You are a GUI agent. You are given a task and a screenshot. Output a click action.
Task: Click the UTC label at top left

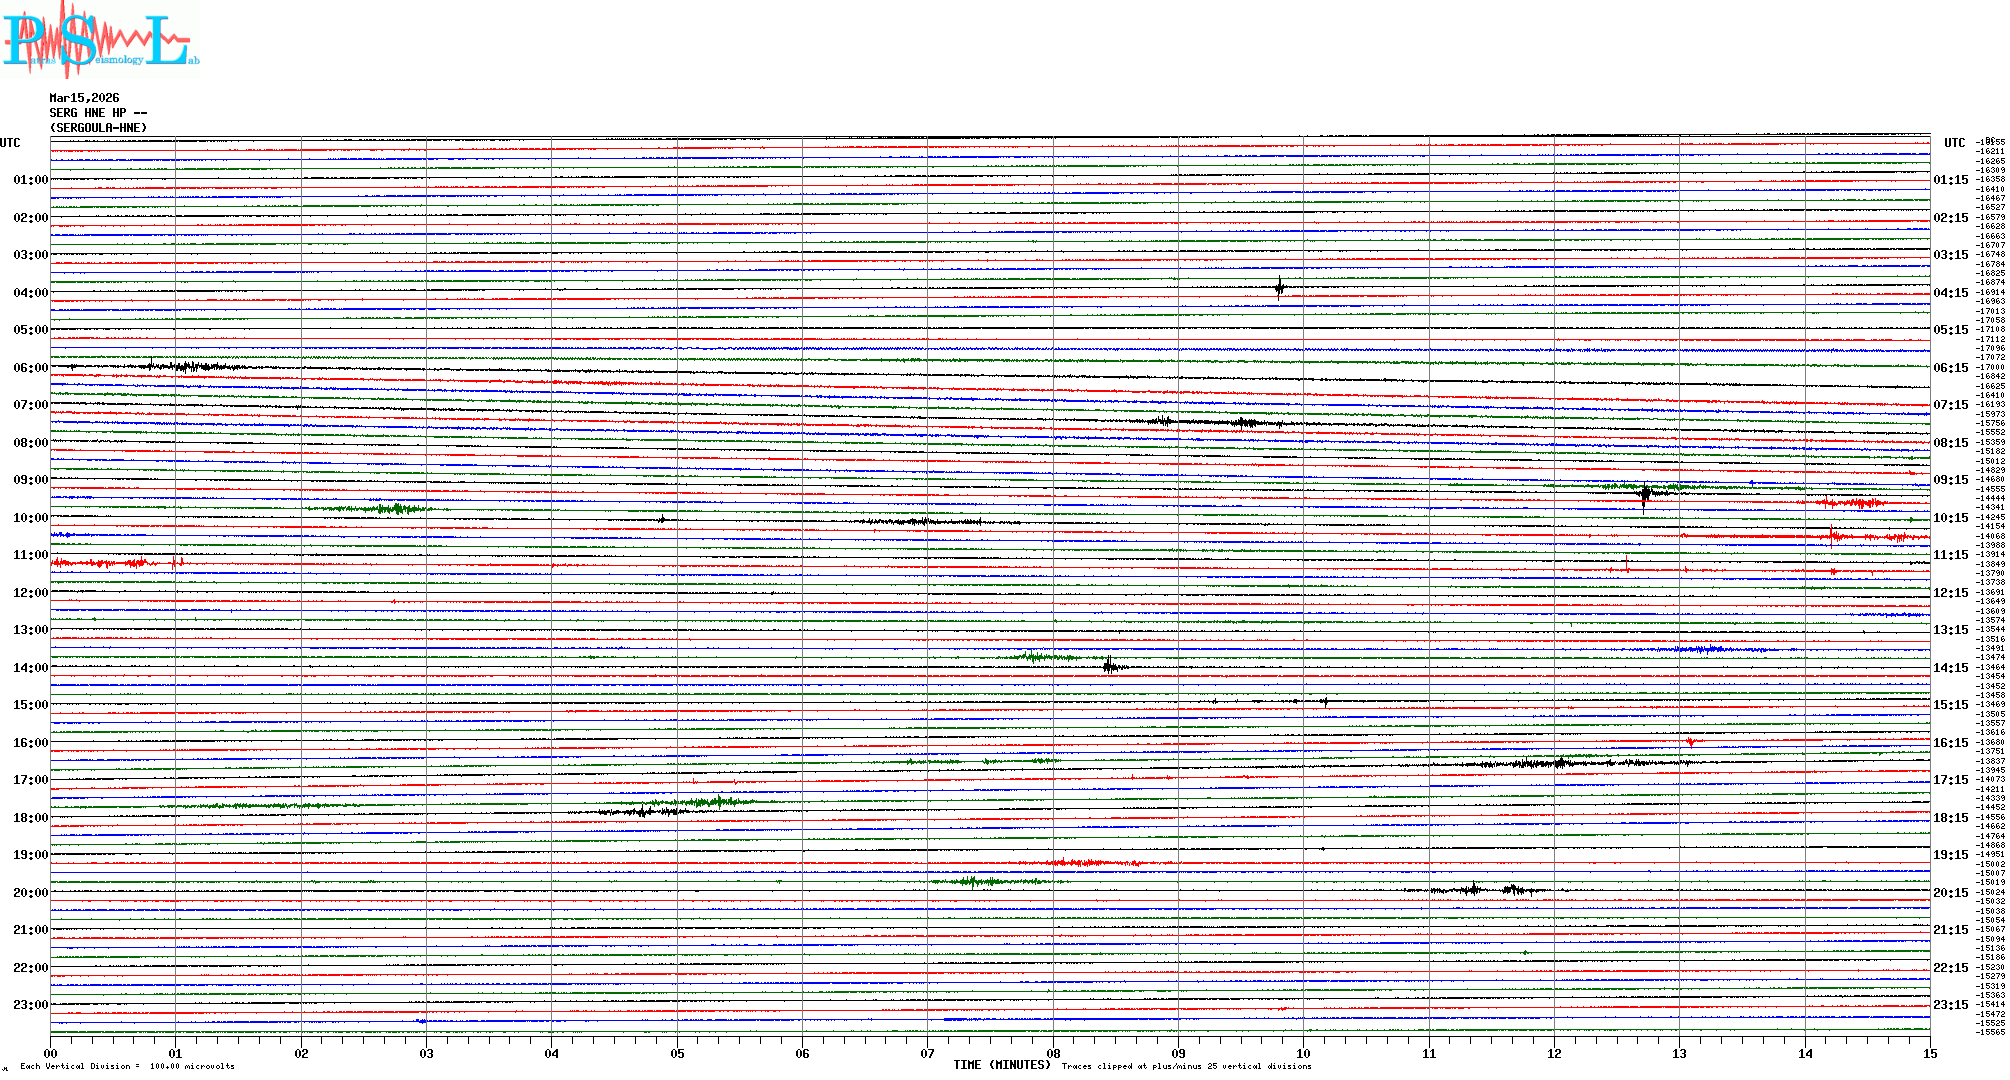[x=10, y=143]
